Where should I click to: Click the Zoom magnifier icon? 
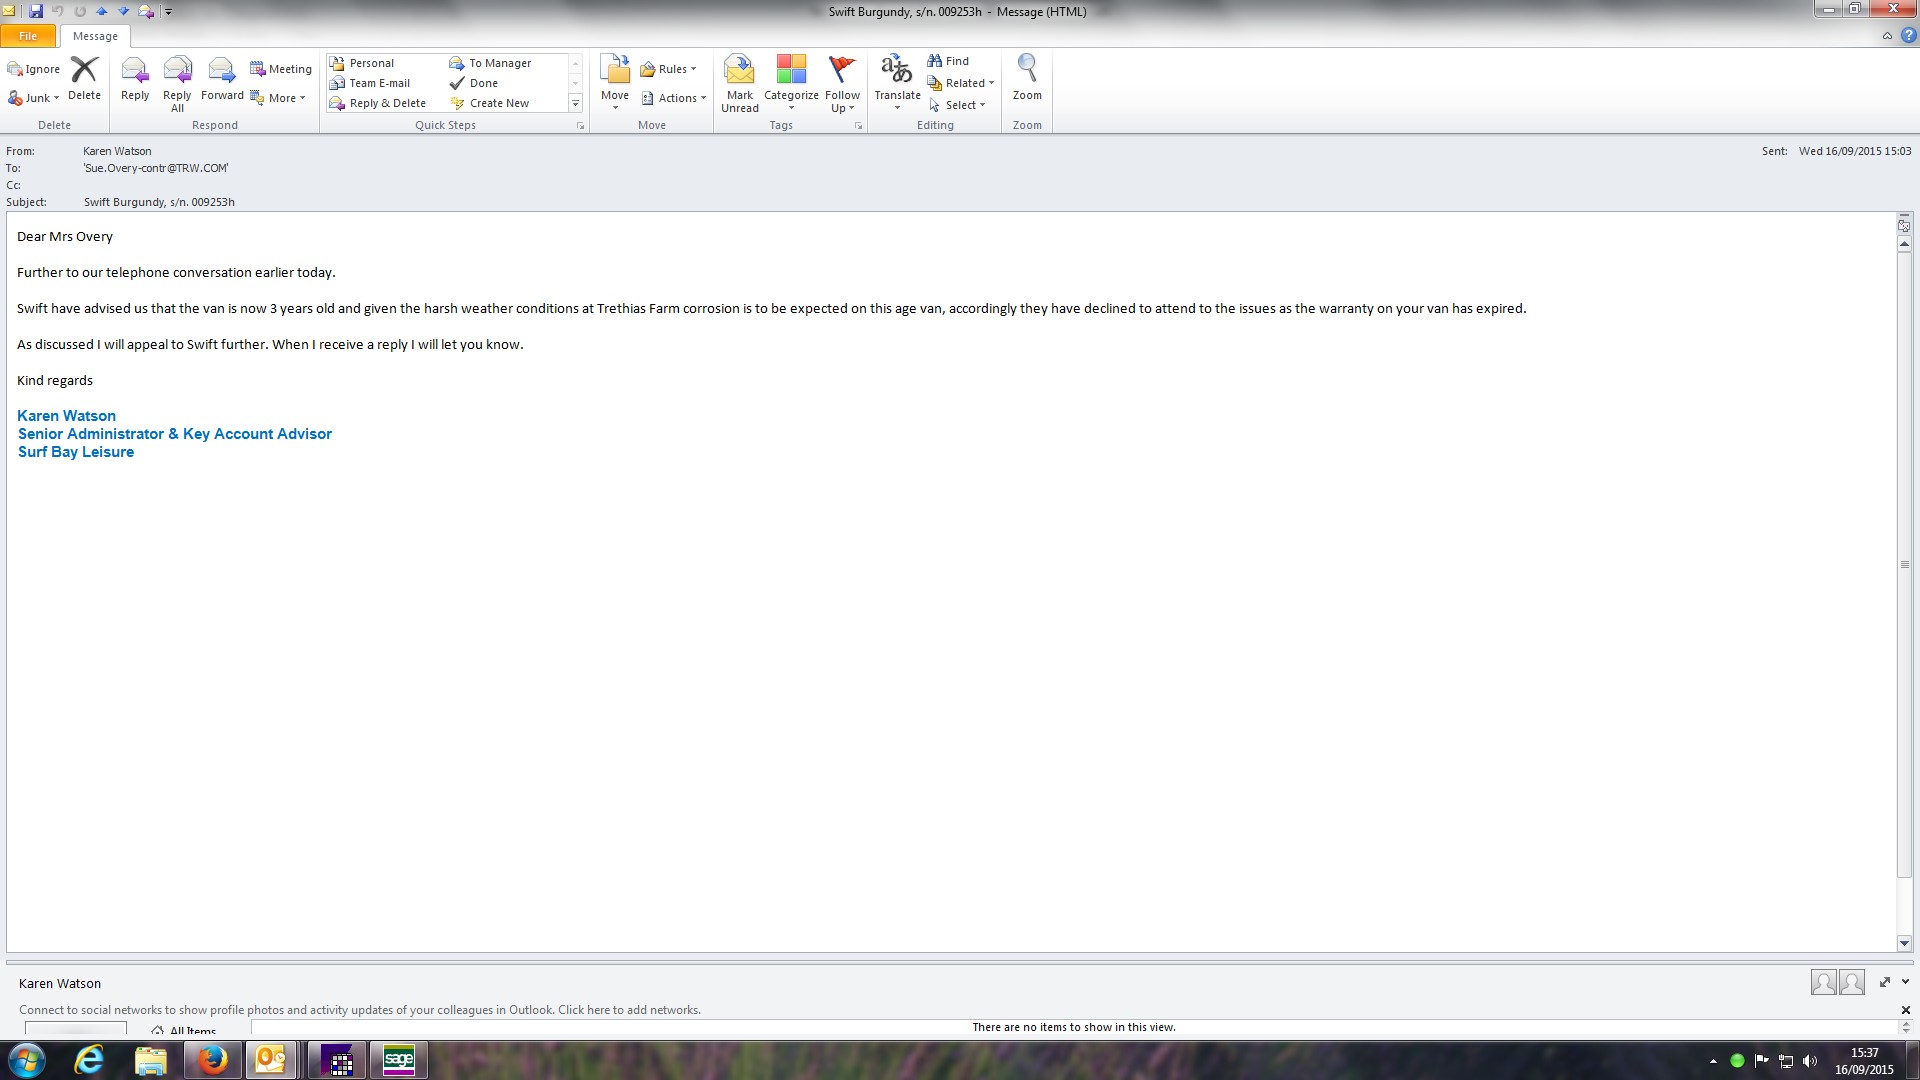click(1027, 70)
